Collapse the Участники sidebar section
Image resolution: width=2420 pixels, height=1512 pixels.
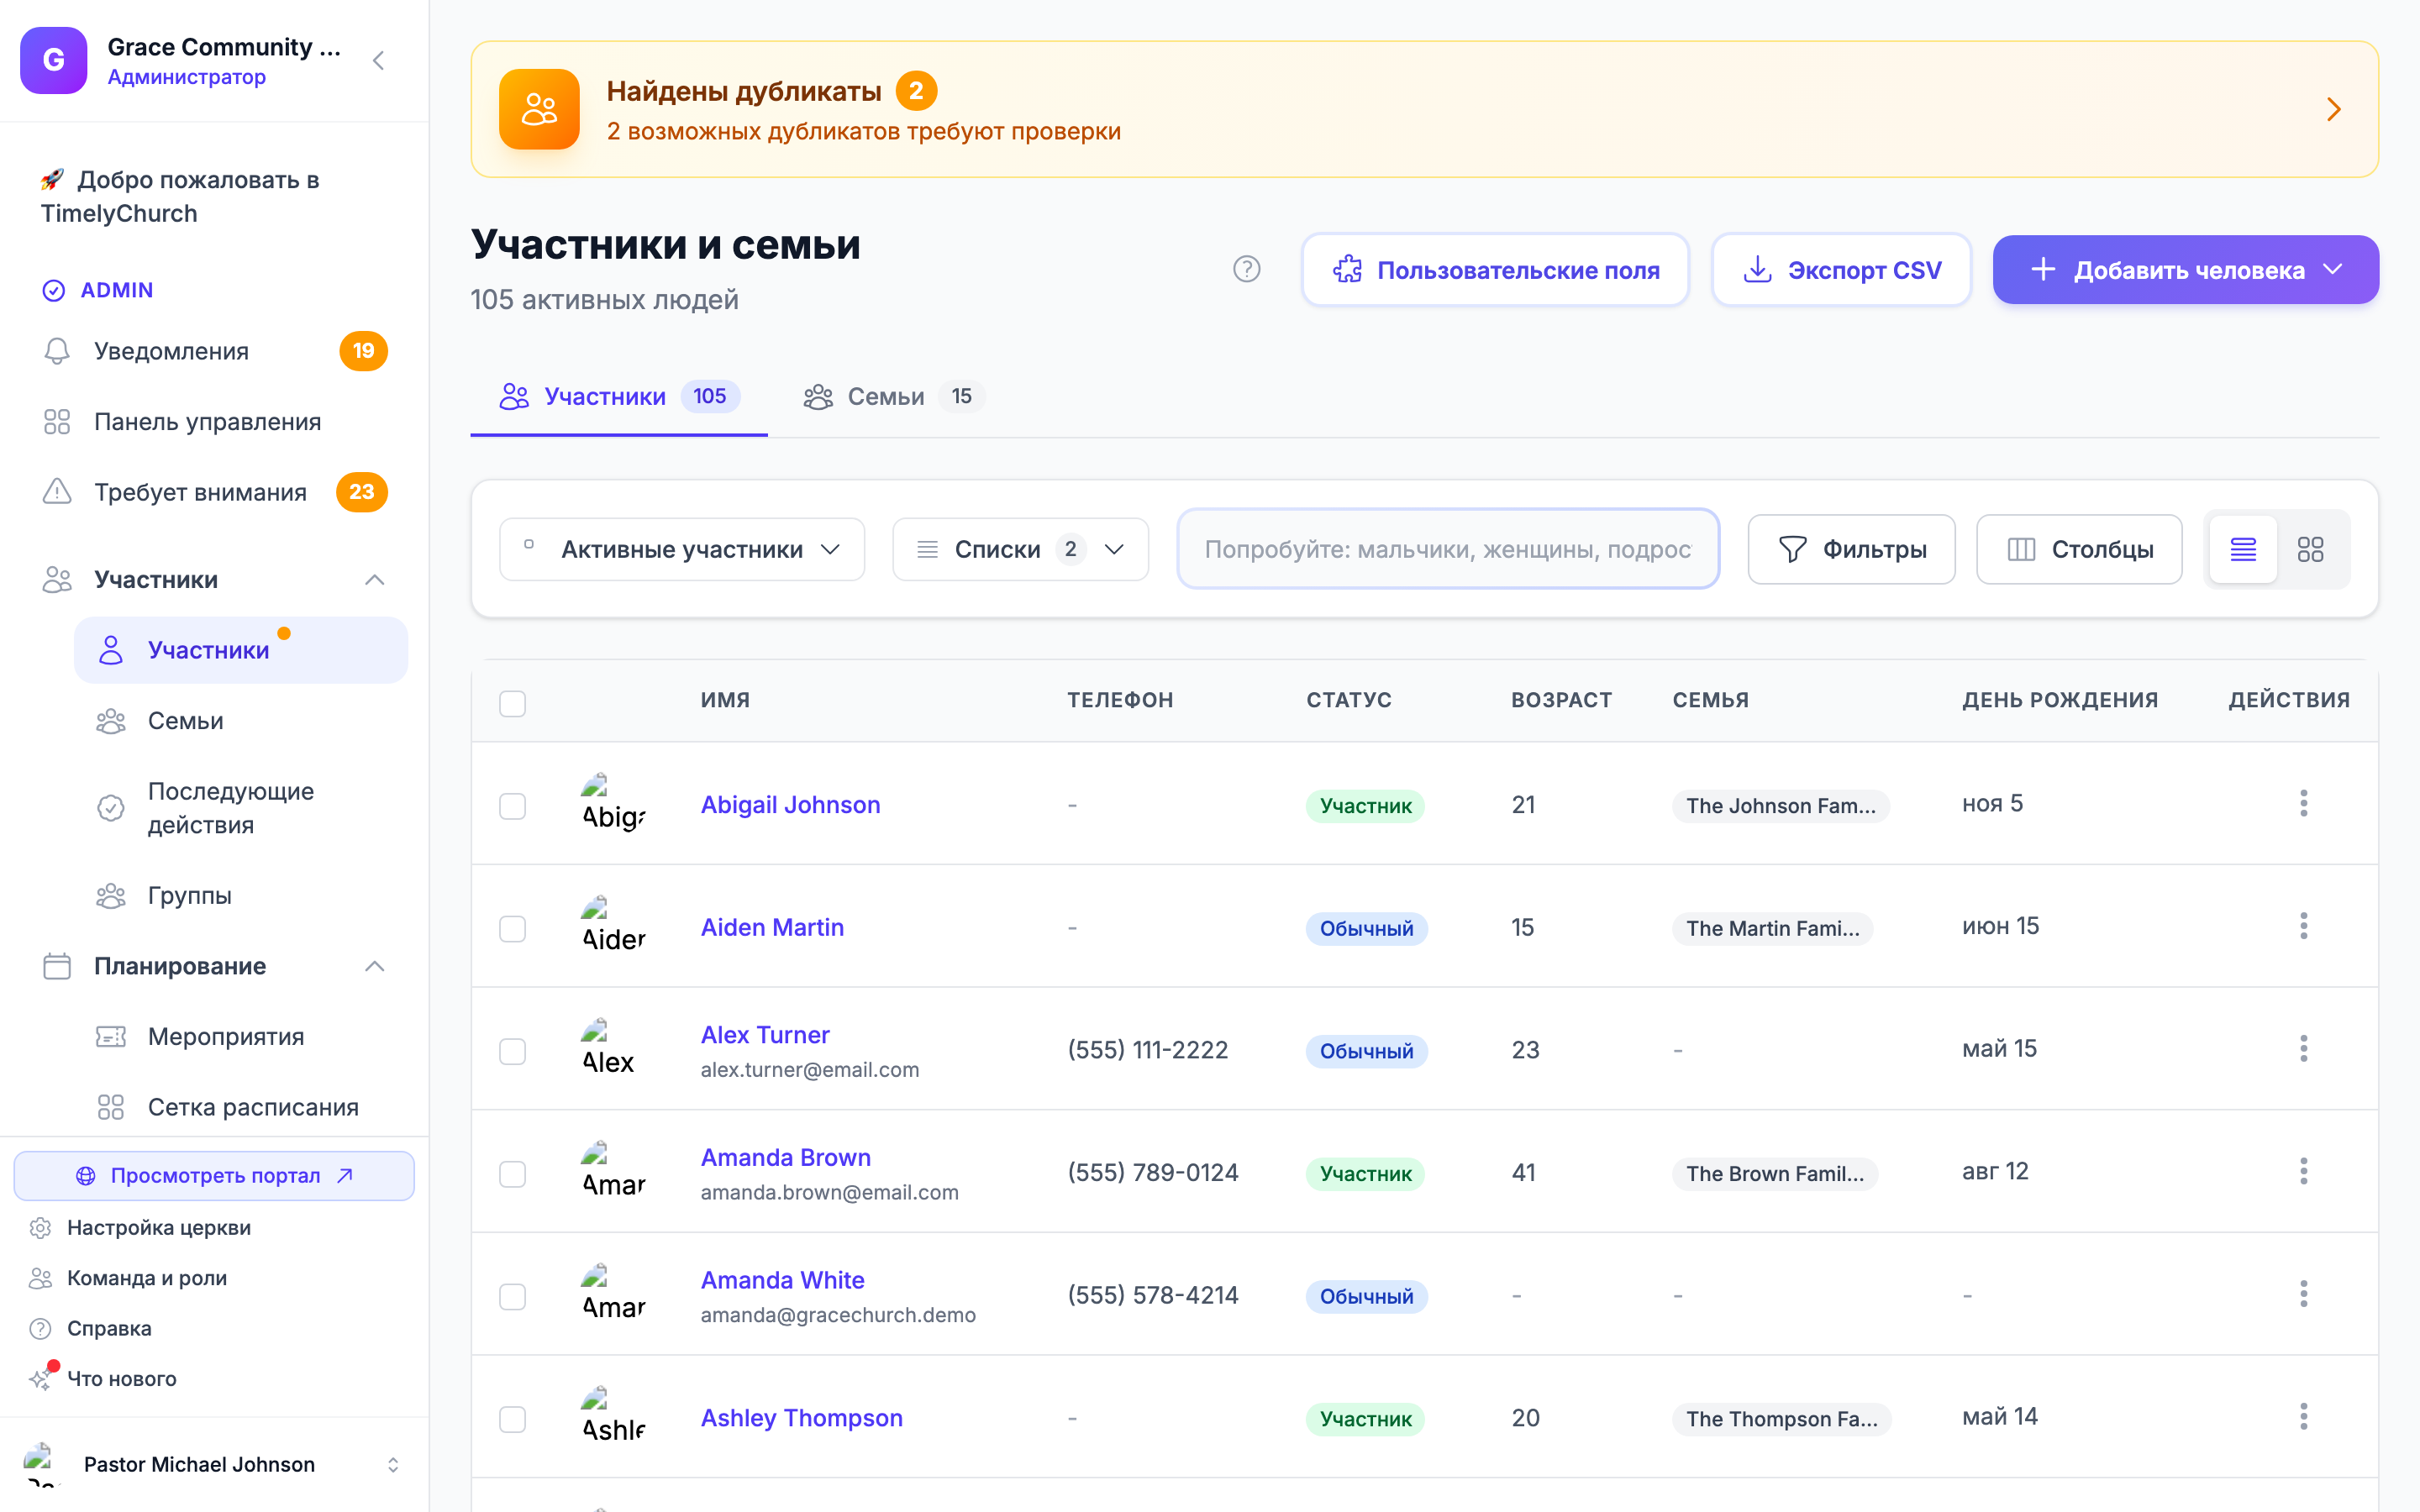(375, 580)
